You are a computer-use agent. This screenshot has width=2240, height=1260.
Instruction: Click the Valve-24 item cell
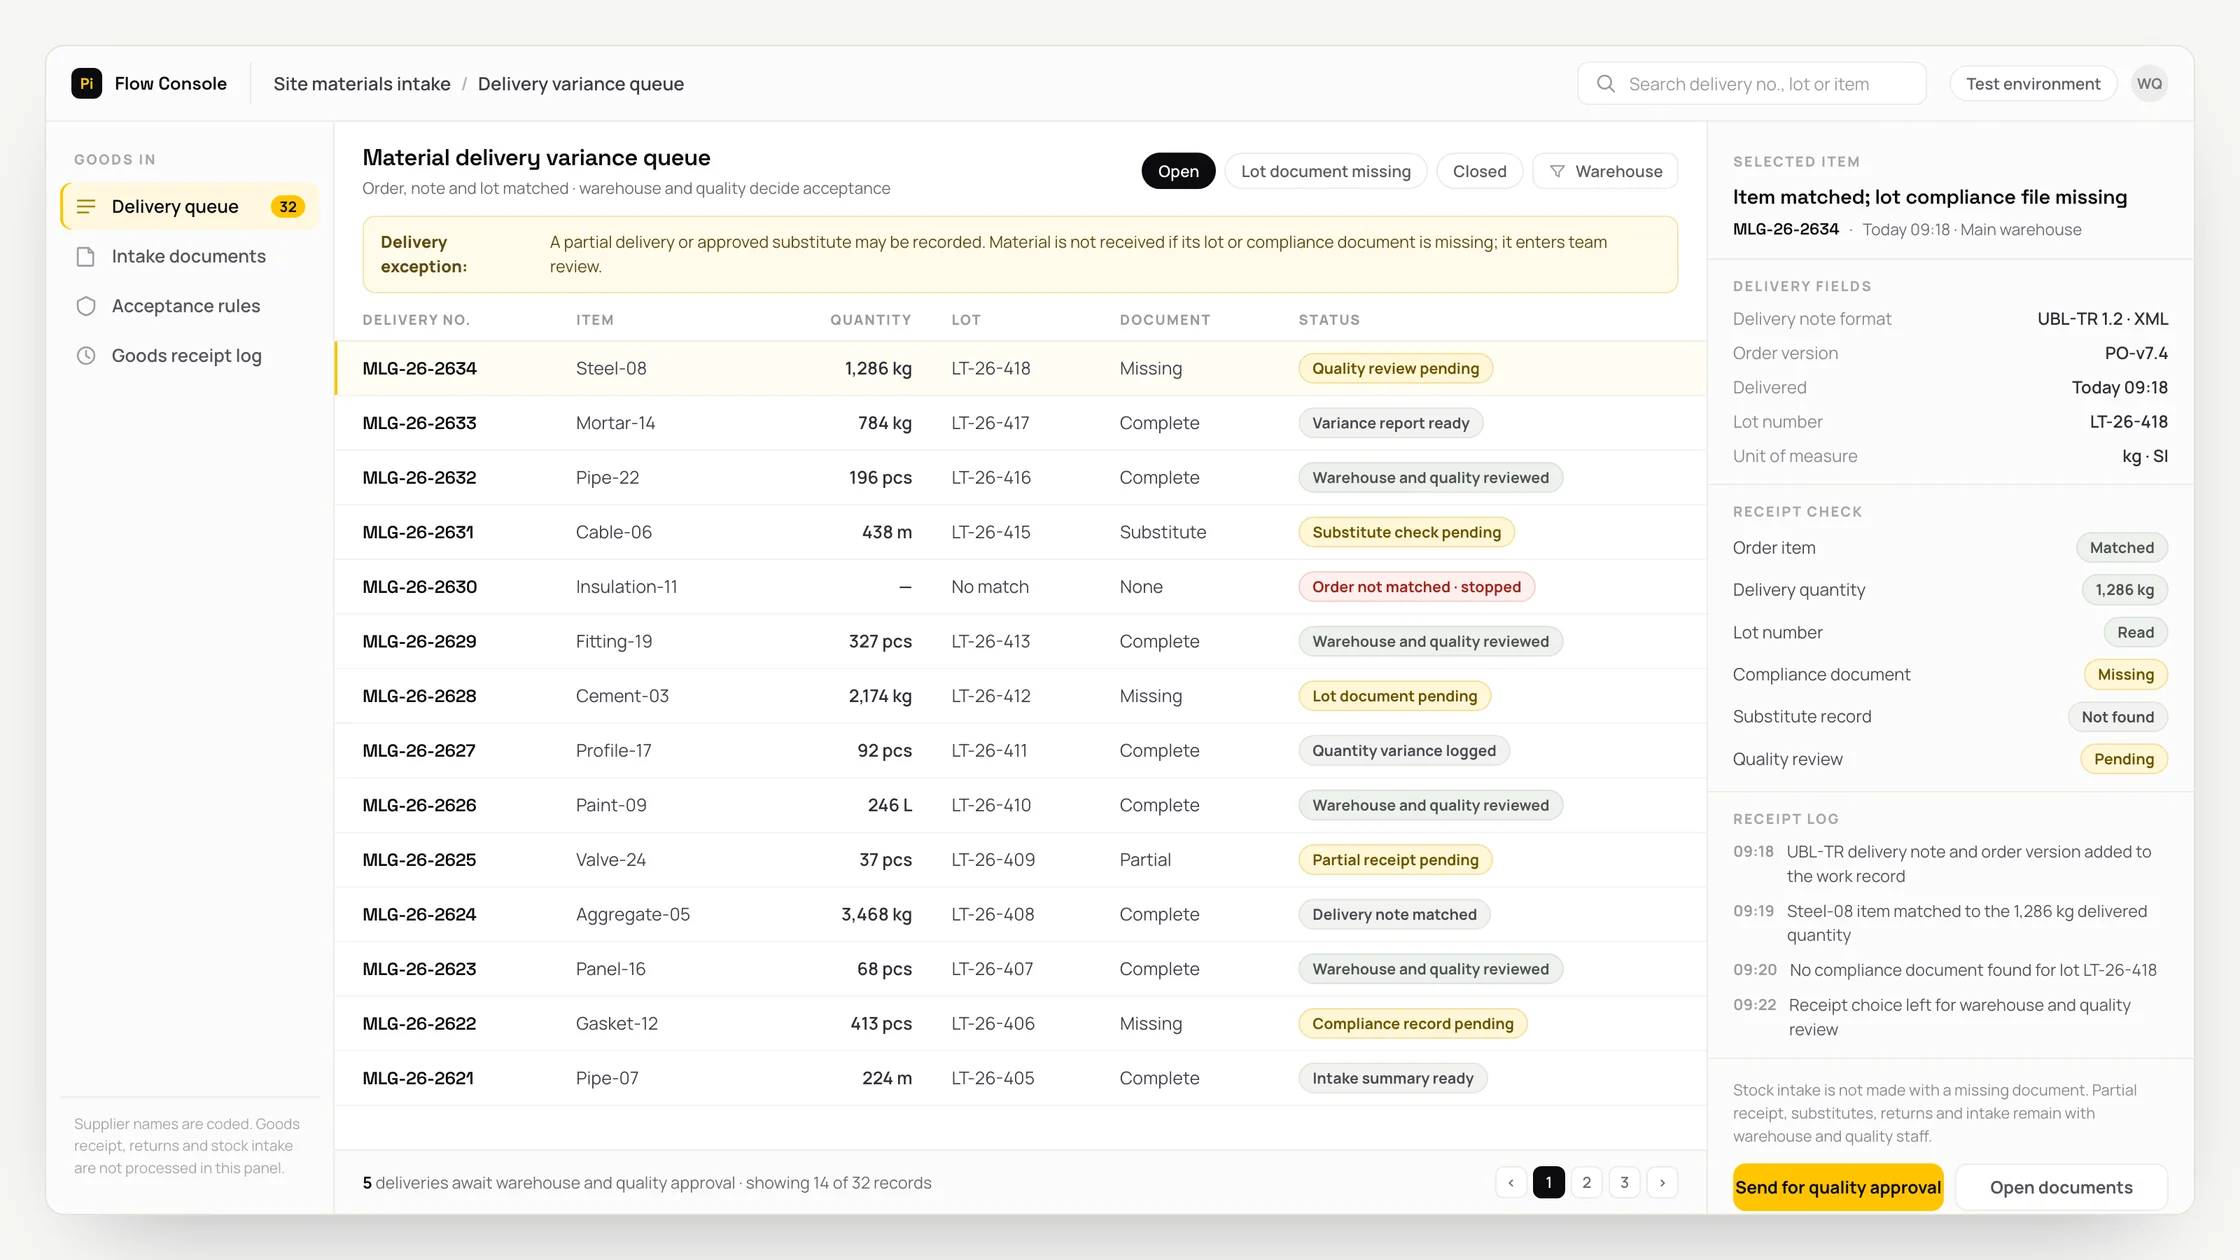tap(610, 860)
